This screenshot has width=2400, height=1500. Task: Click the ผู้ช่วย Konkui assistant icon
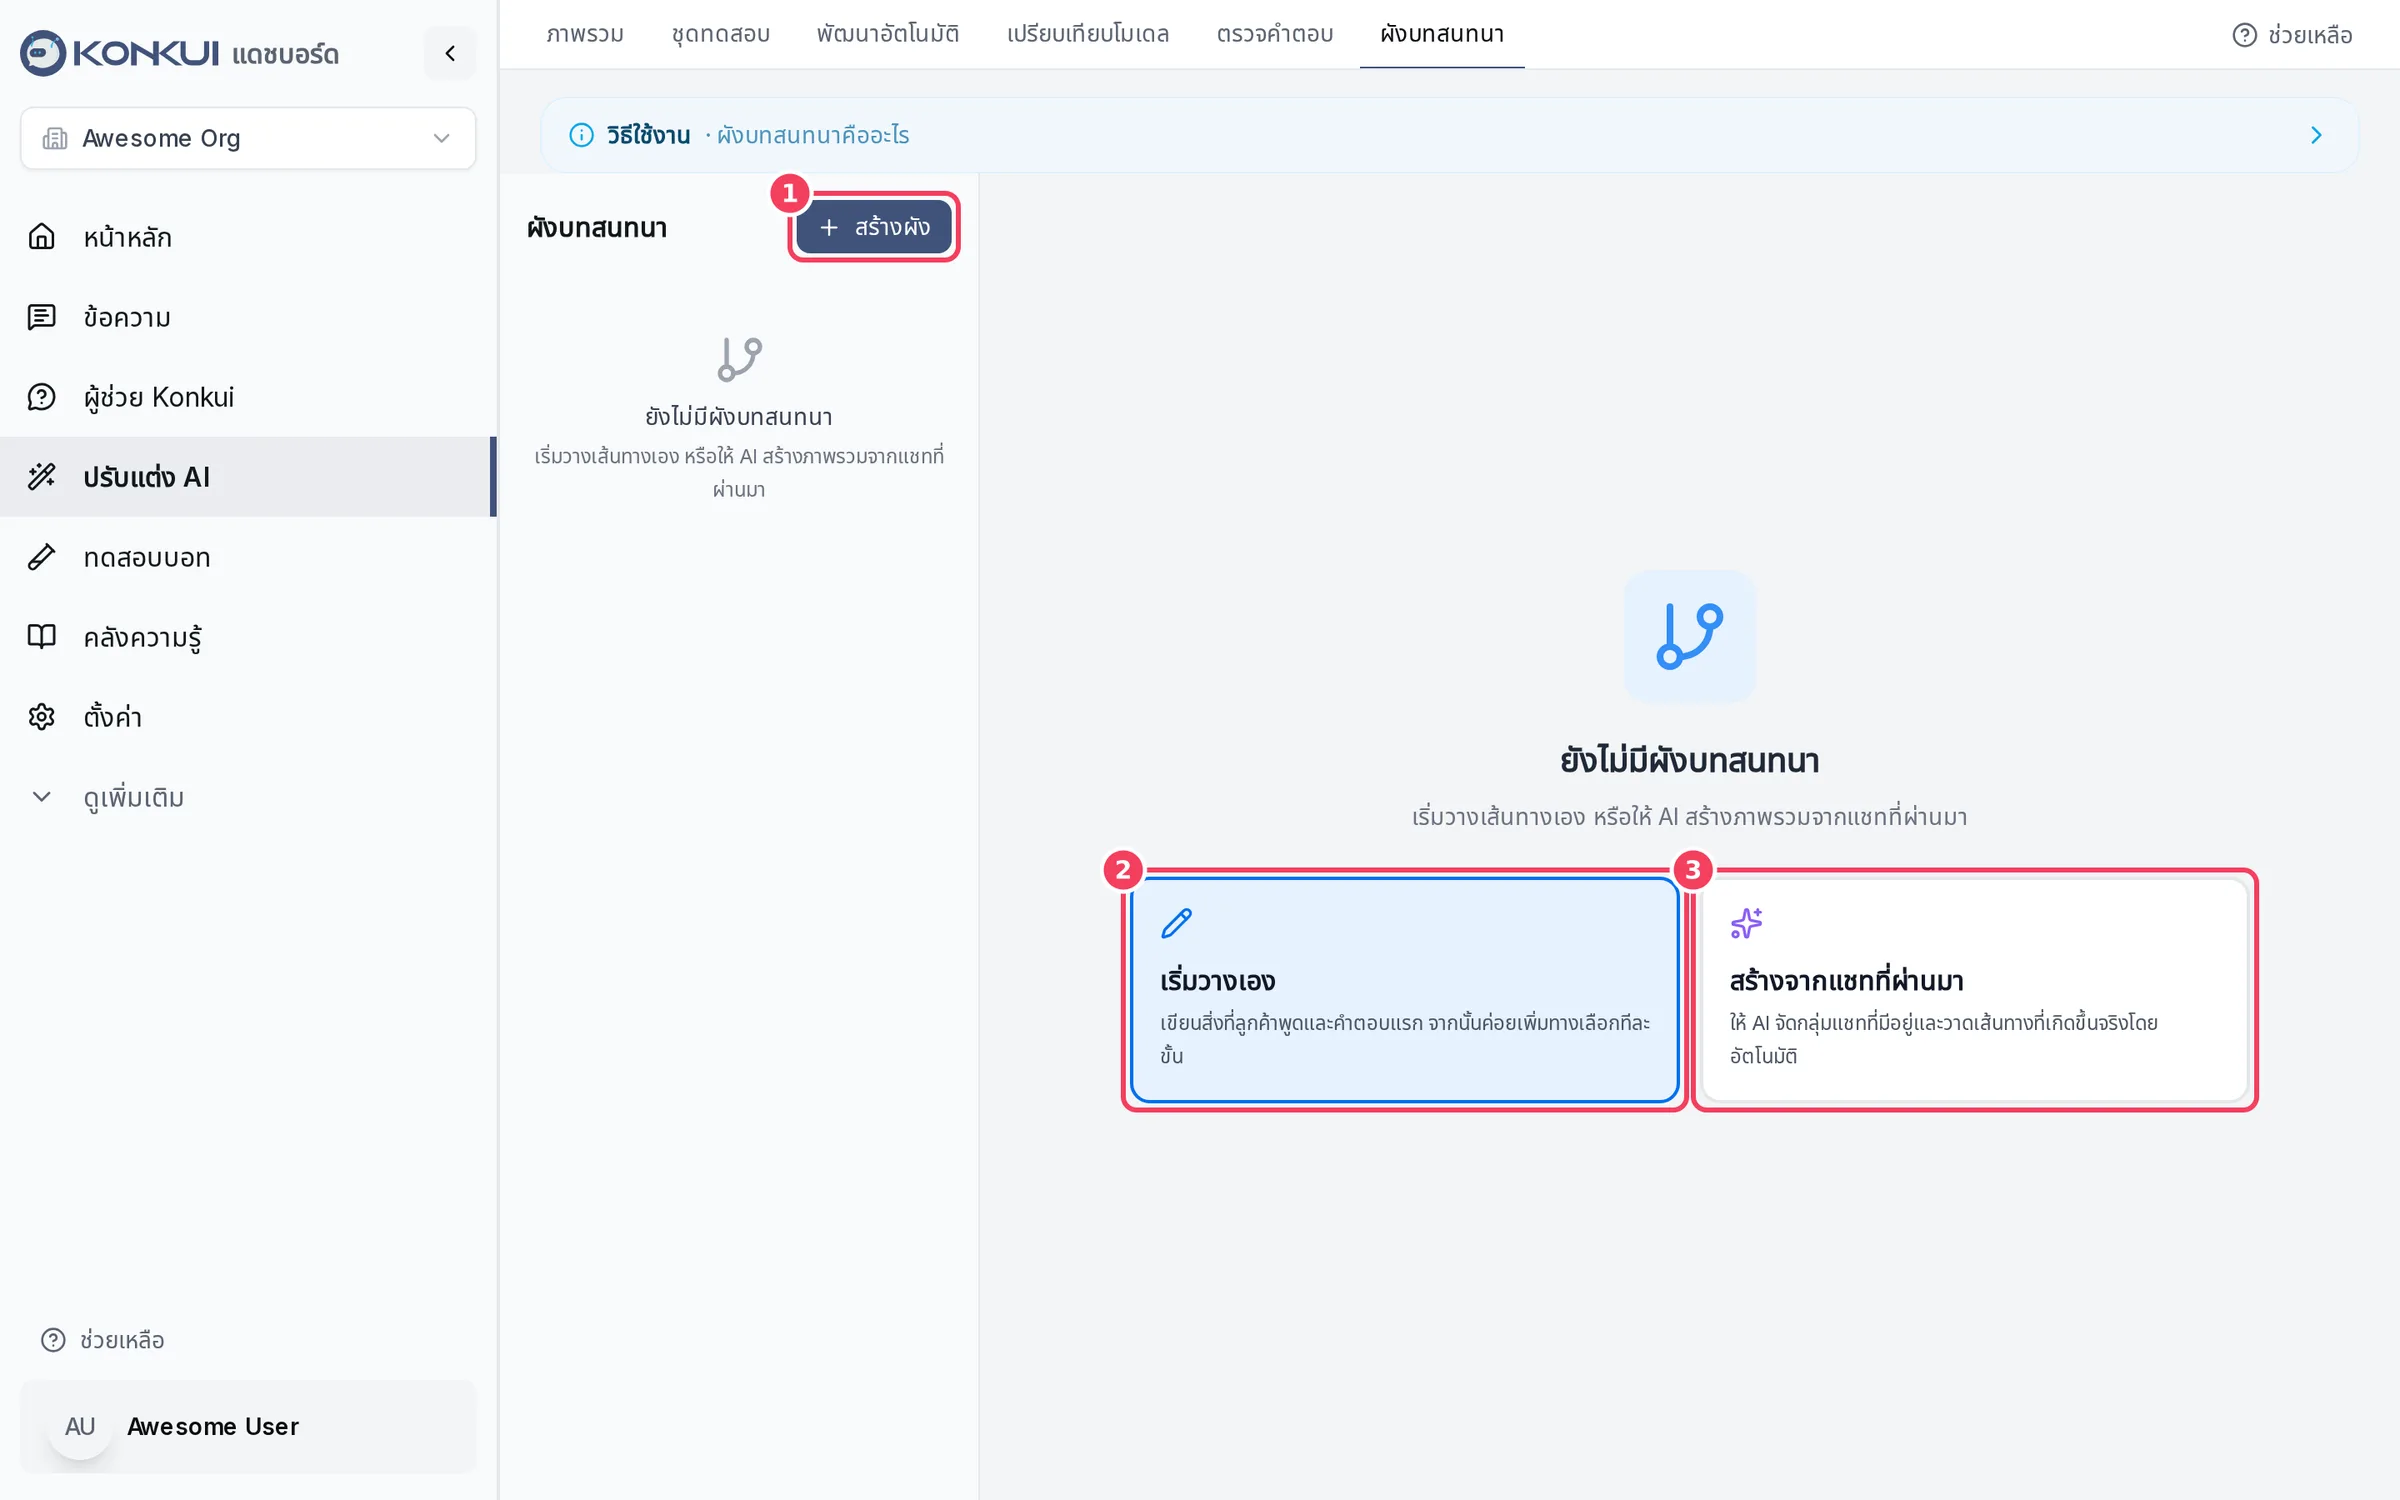coord(41,397)
